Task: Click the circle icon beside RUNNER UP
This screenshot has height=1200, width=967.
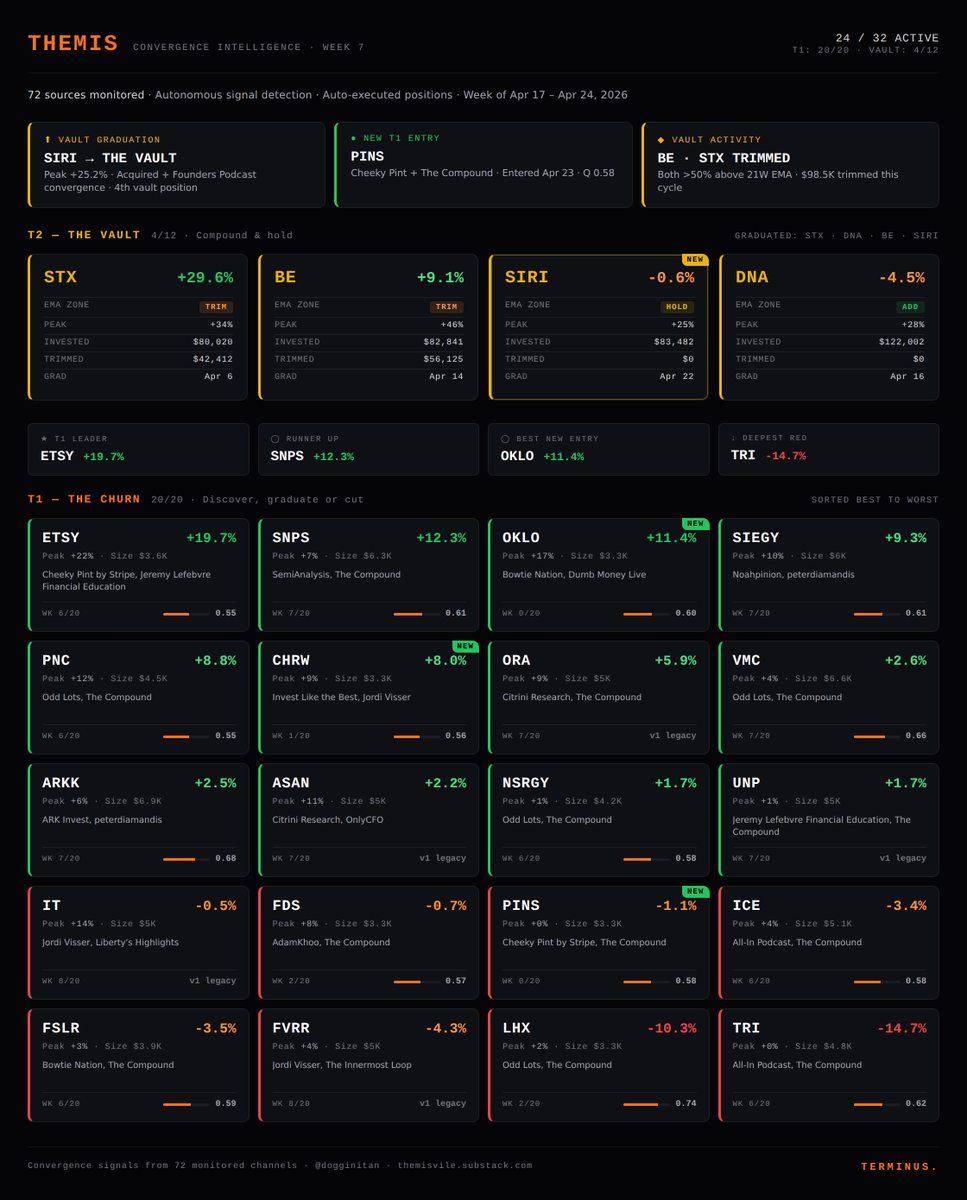Action: click(x=275, y=439)
